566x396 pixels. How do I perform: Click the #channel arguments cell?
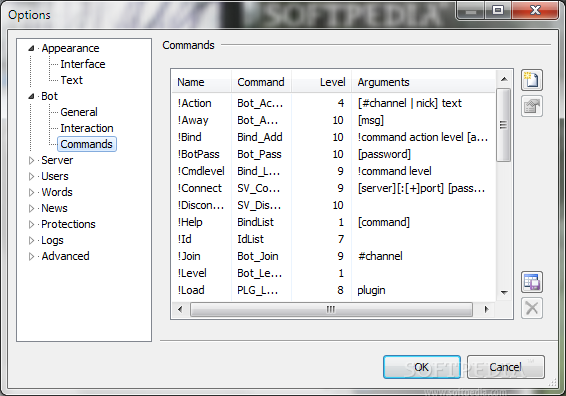tap(380, 256)
